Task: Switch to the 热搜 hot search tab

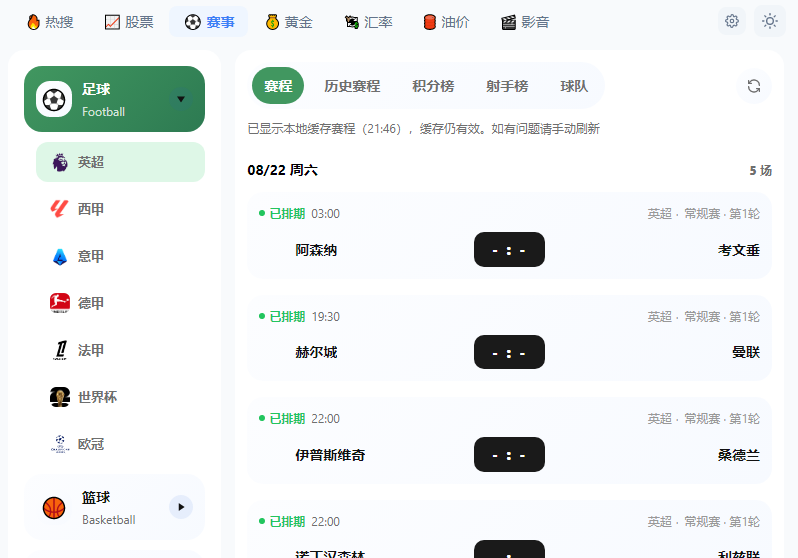Action: click(50, 22)
